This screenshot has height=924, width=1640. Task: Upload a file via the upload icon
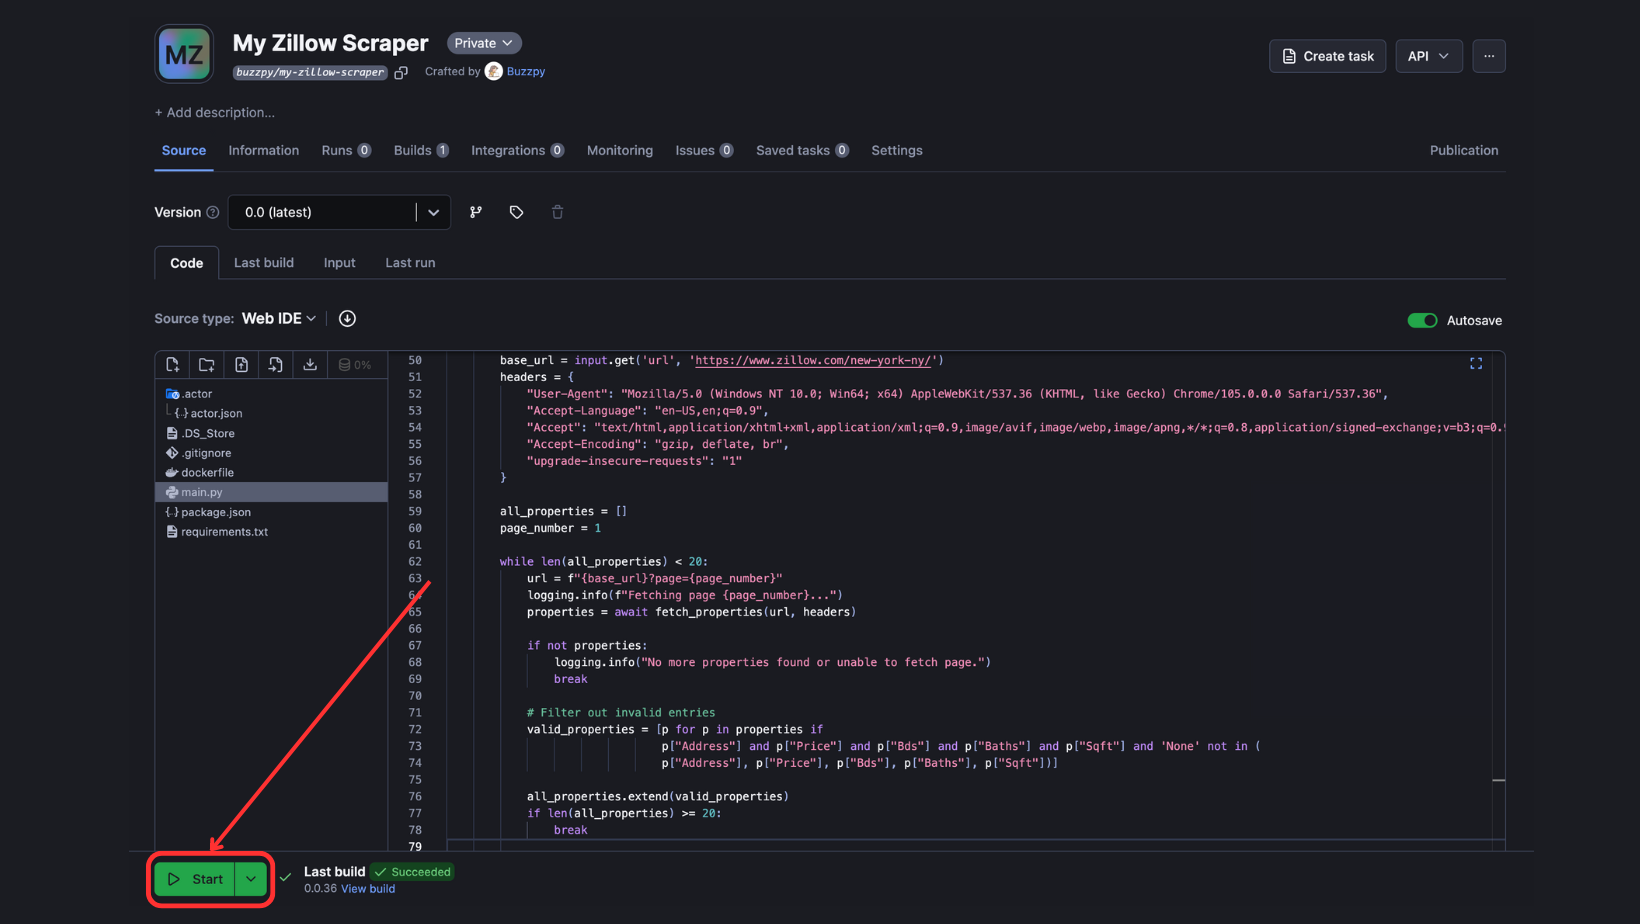pyautogui.click(x=241, y=364)
